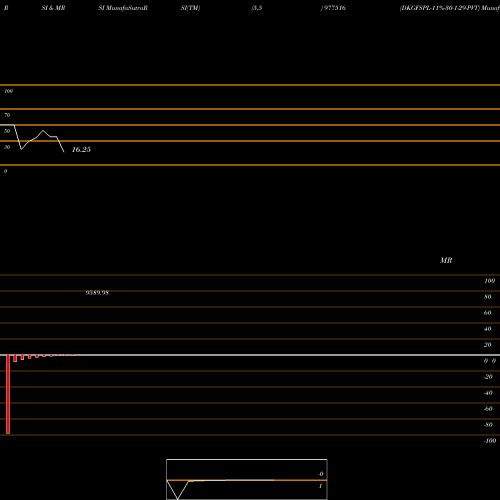
Task: Click the 'SI(TM)' header text
Action: pyautogui.click(x=190, y=8)
